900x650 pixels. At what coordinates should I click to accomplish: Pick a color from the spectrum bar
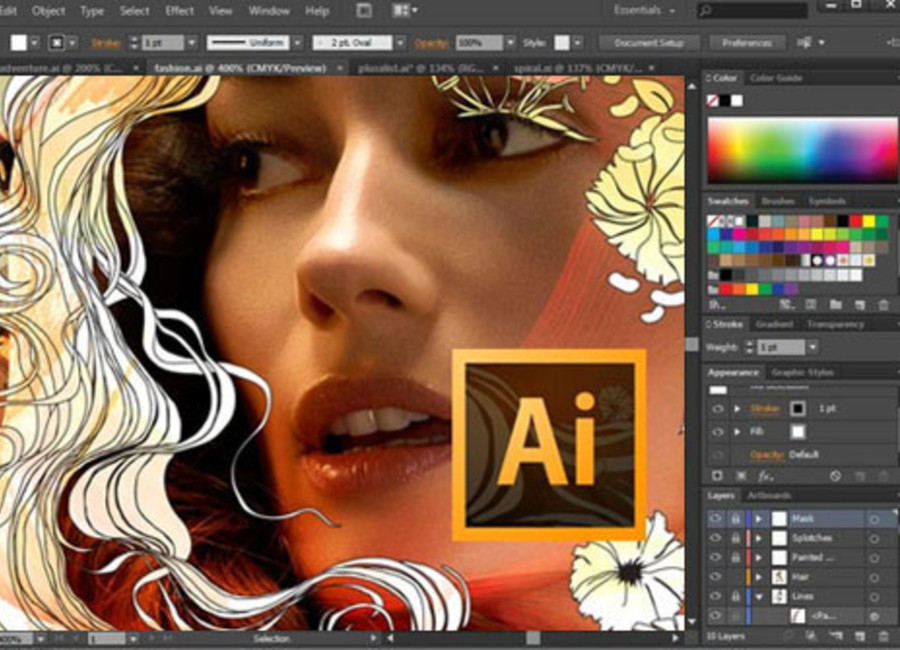click(802, 150)
